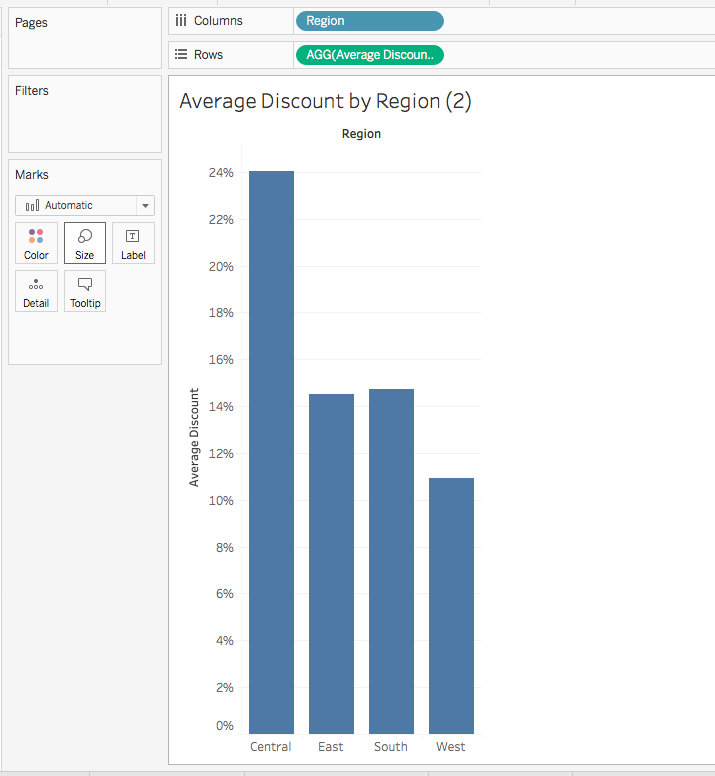Click the Filters shelf area

pyautogui.click(x=84, y=120)
